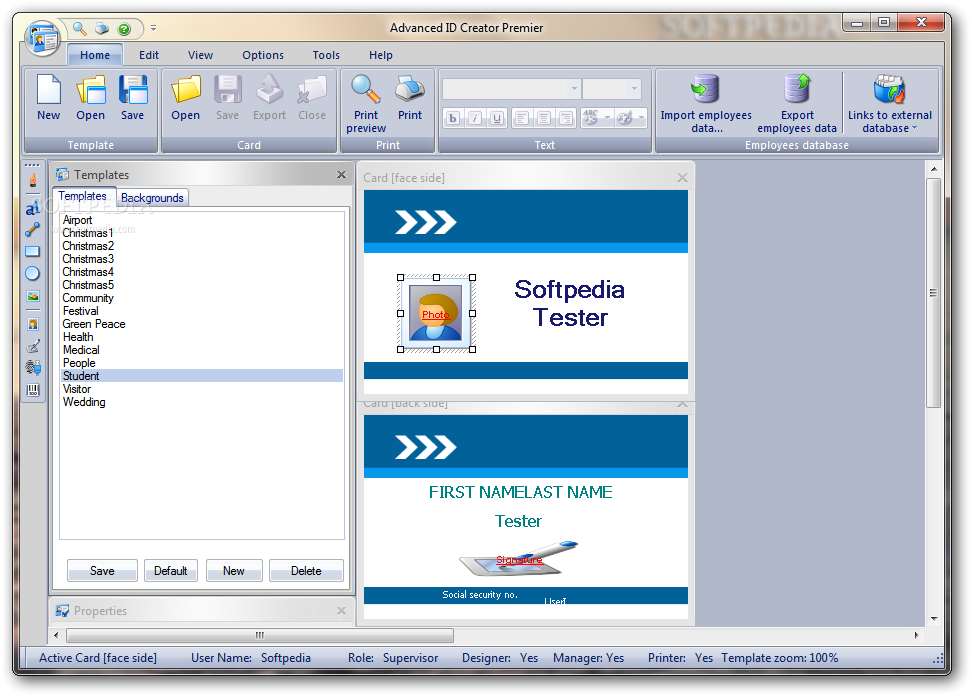
Task: Switch to the Backgrounds tab
Action: [x=152, y=198]
